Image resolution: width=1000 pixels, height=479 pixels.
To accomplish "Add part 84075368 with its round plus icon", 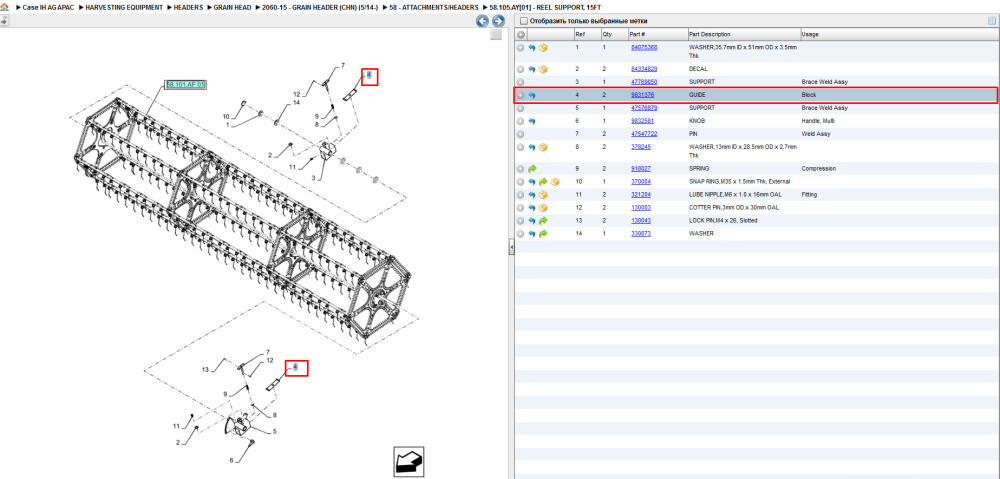I will (x=520, y=48).
